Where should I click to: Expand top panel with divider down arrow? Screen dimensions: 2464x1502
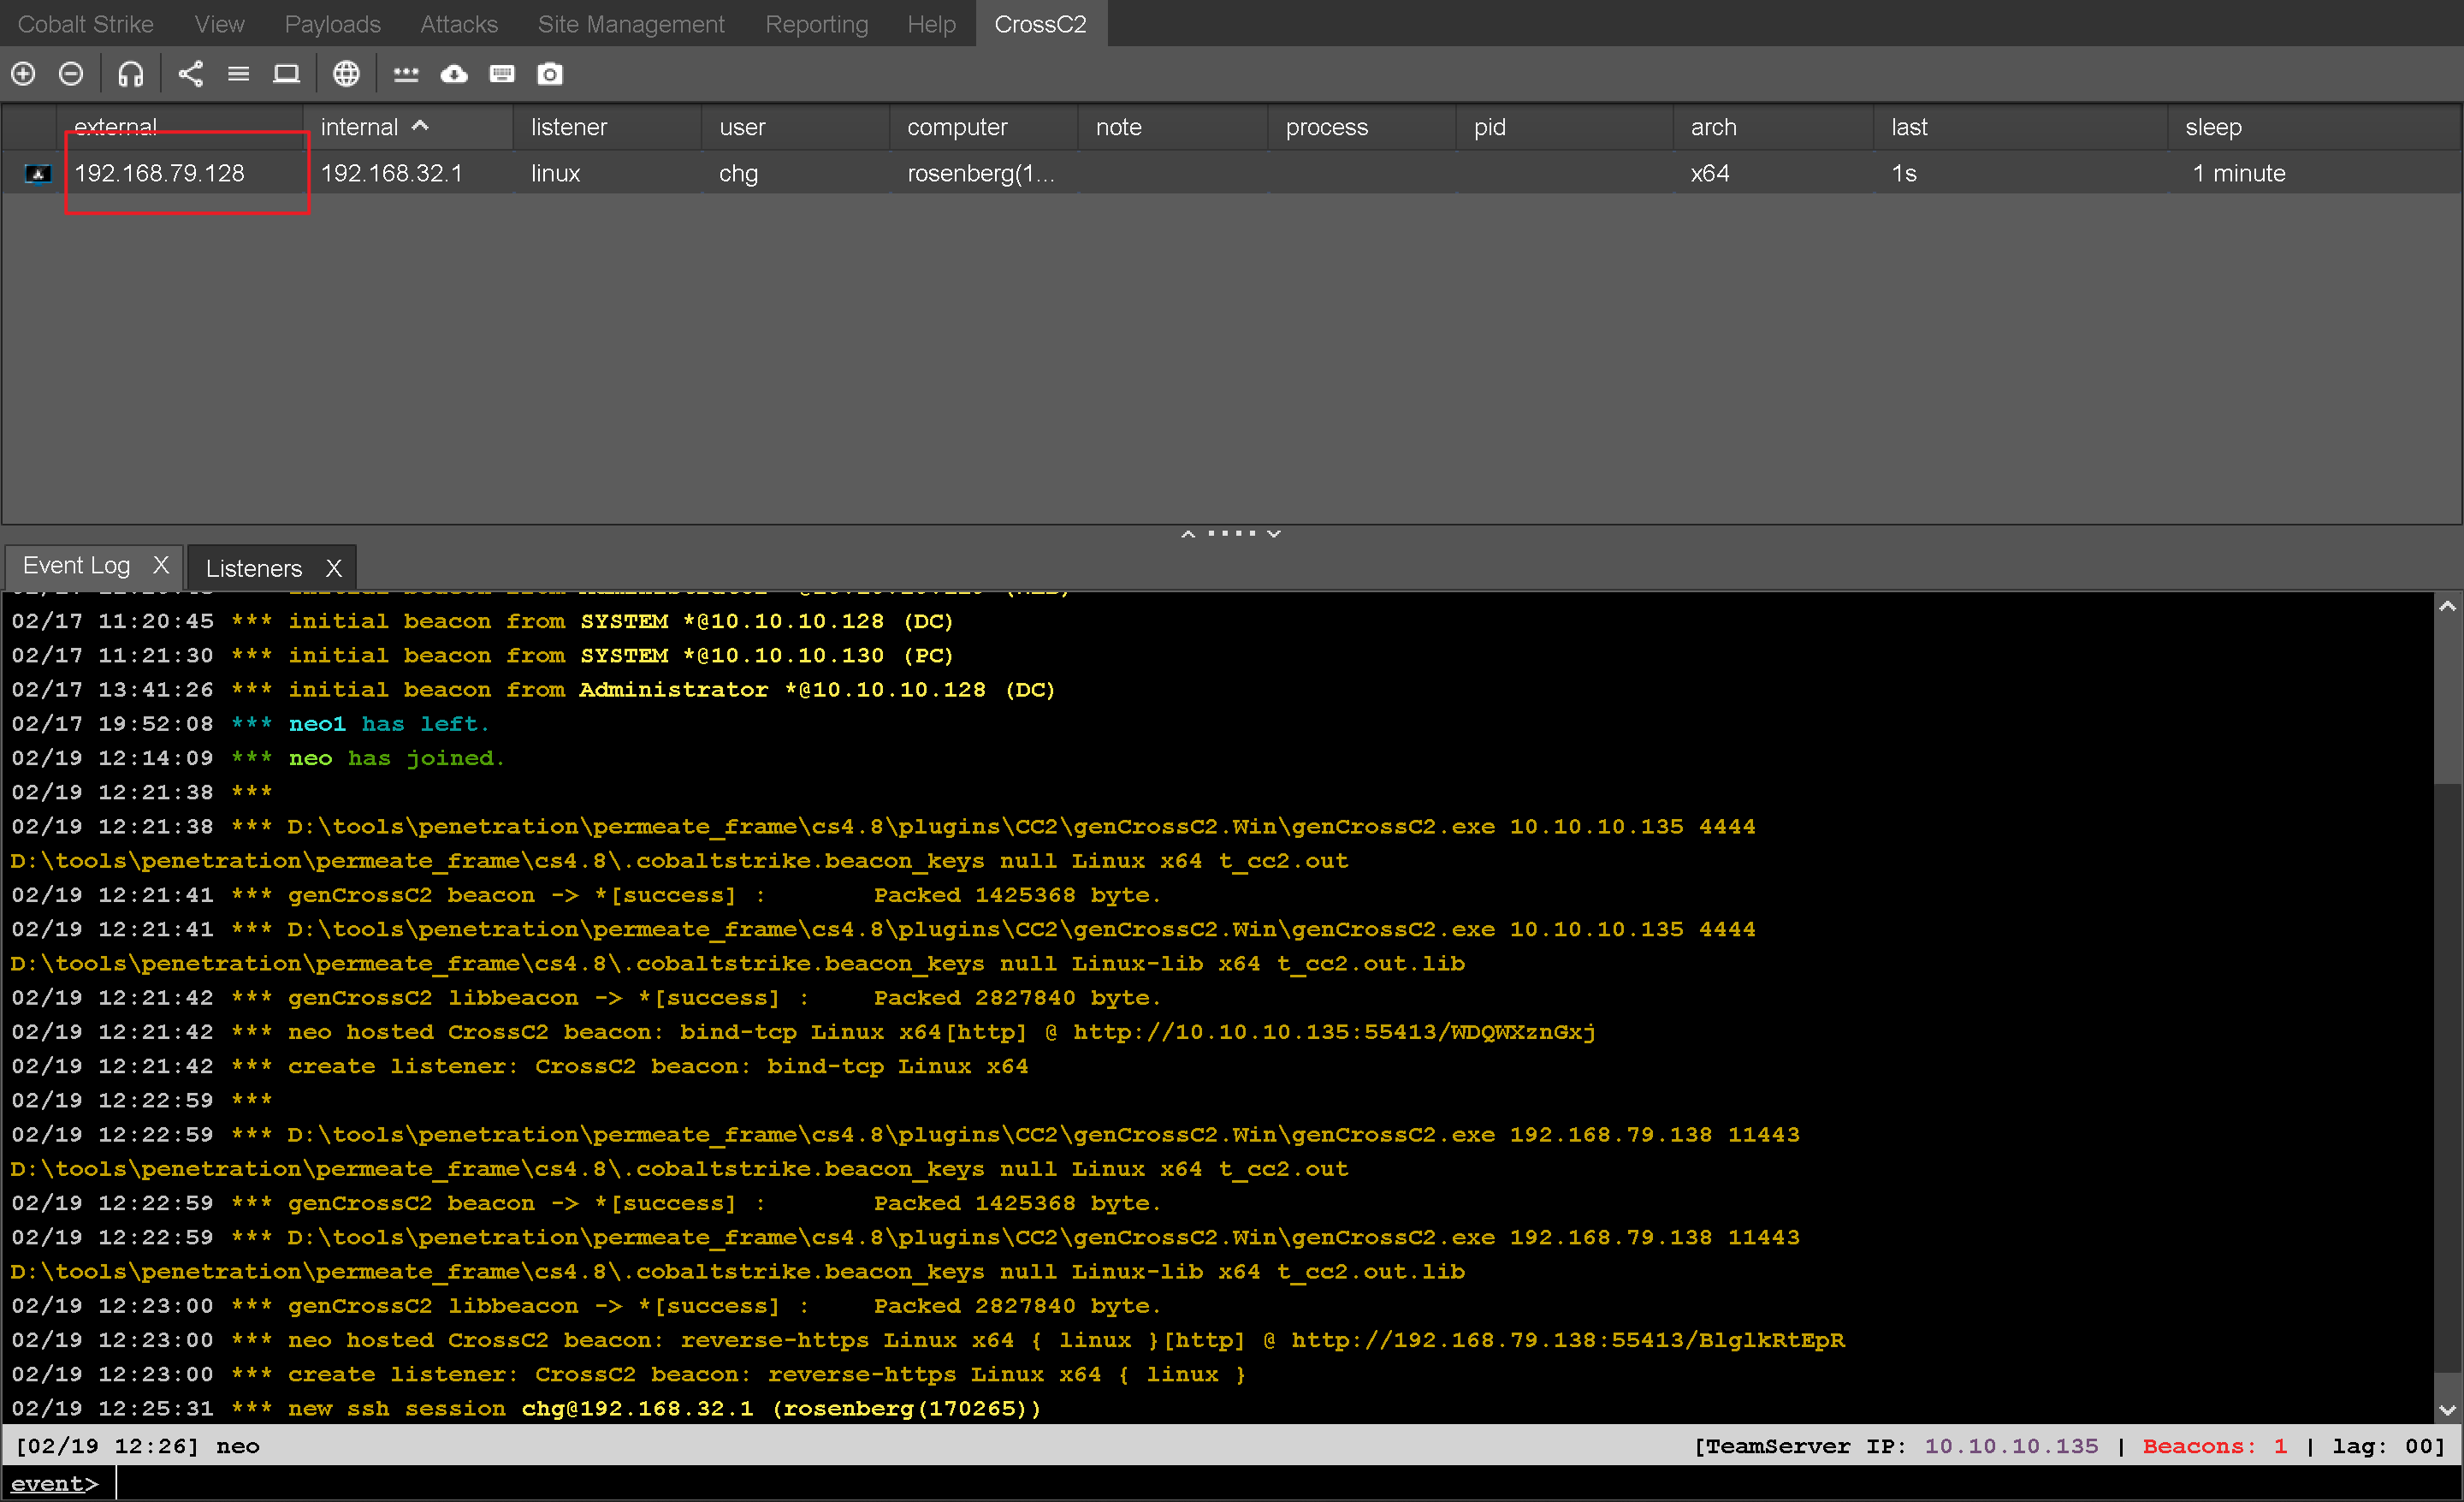[x=1274, y=534]
